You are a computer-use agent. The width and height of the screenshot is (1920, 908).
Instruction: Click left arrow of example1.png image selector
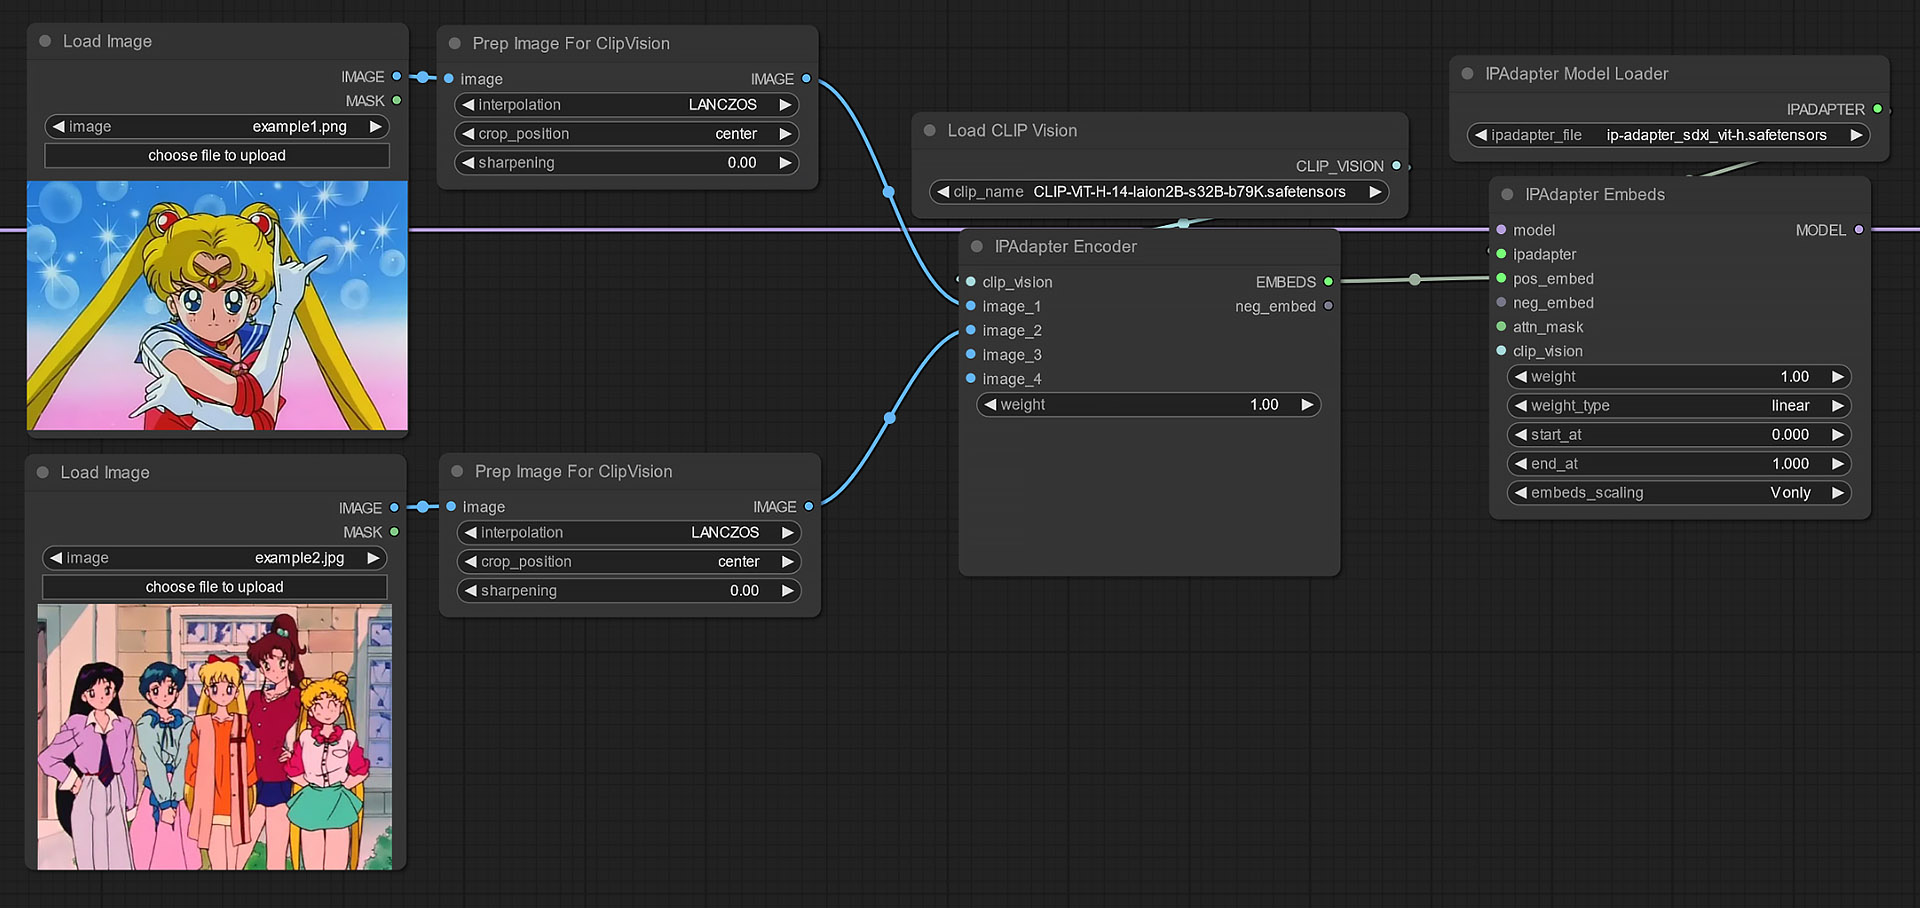[59, 127]
